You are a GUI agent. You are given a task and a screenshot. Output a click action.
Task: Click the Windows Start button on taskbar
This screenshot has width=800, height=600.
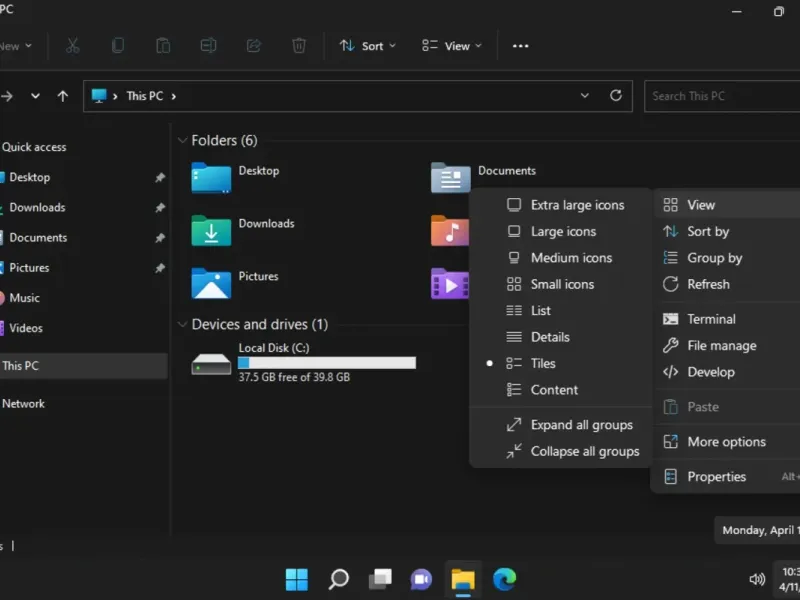point(296,579)
